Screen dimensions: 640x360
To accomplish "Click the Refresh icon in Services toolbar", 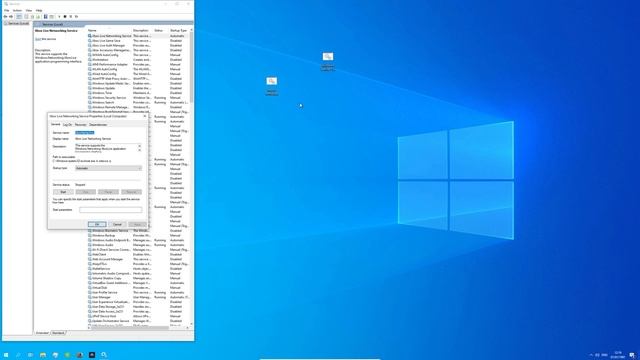I will 32,17.
